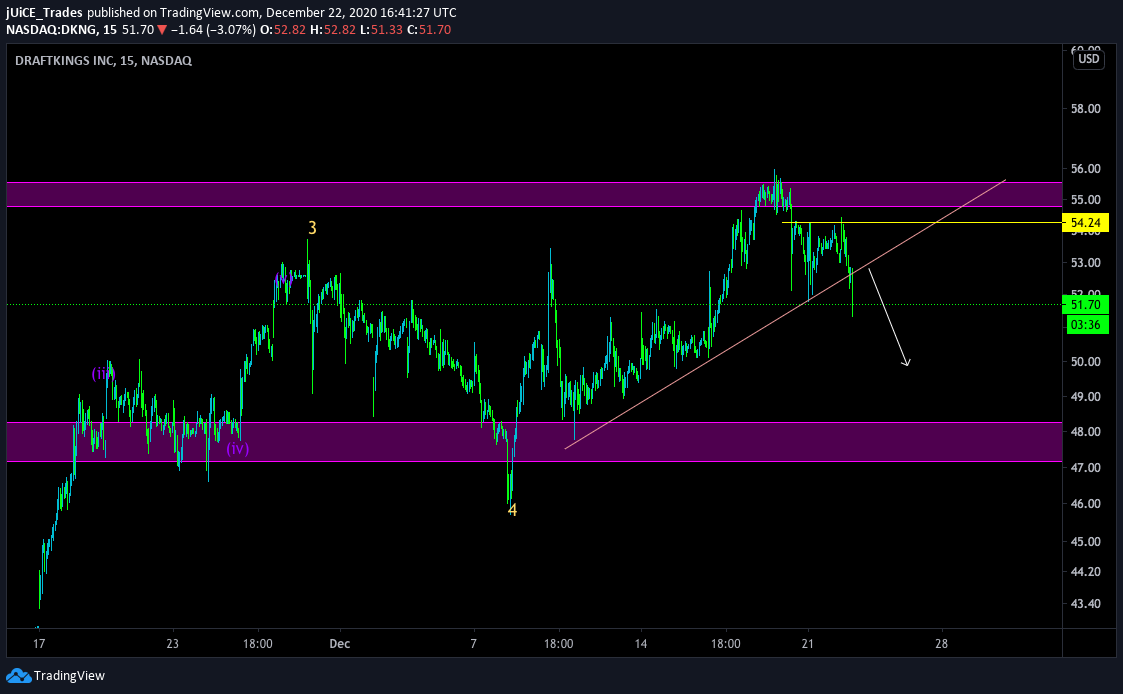The image size is (1123, 694).
Task: Click the red down-triangle change indicator in header
Action: tap(163, 30)
